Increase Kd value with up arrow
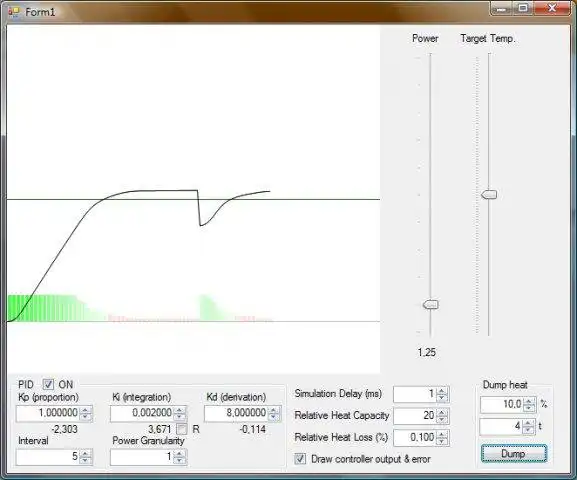The height and width of the screenshot is (480, 577). click(x=273, y=410)
